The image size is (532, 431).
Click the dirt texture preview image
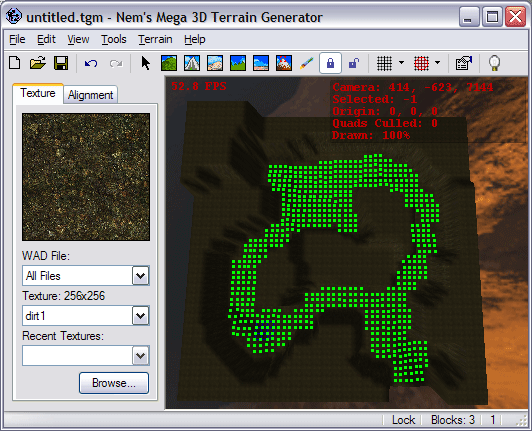click(x=86, y=177)
